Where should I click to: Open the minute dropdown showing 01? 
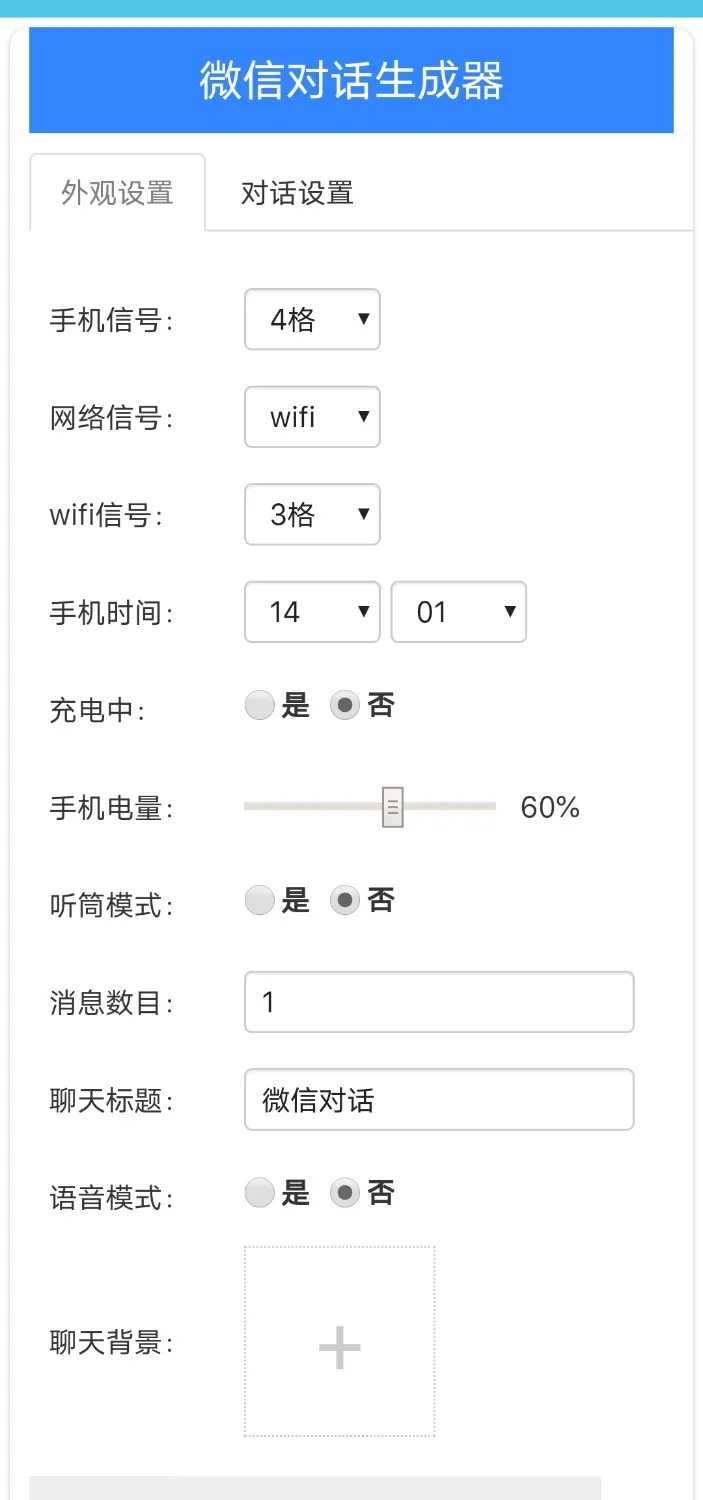coord(459,611)
